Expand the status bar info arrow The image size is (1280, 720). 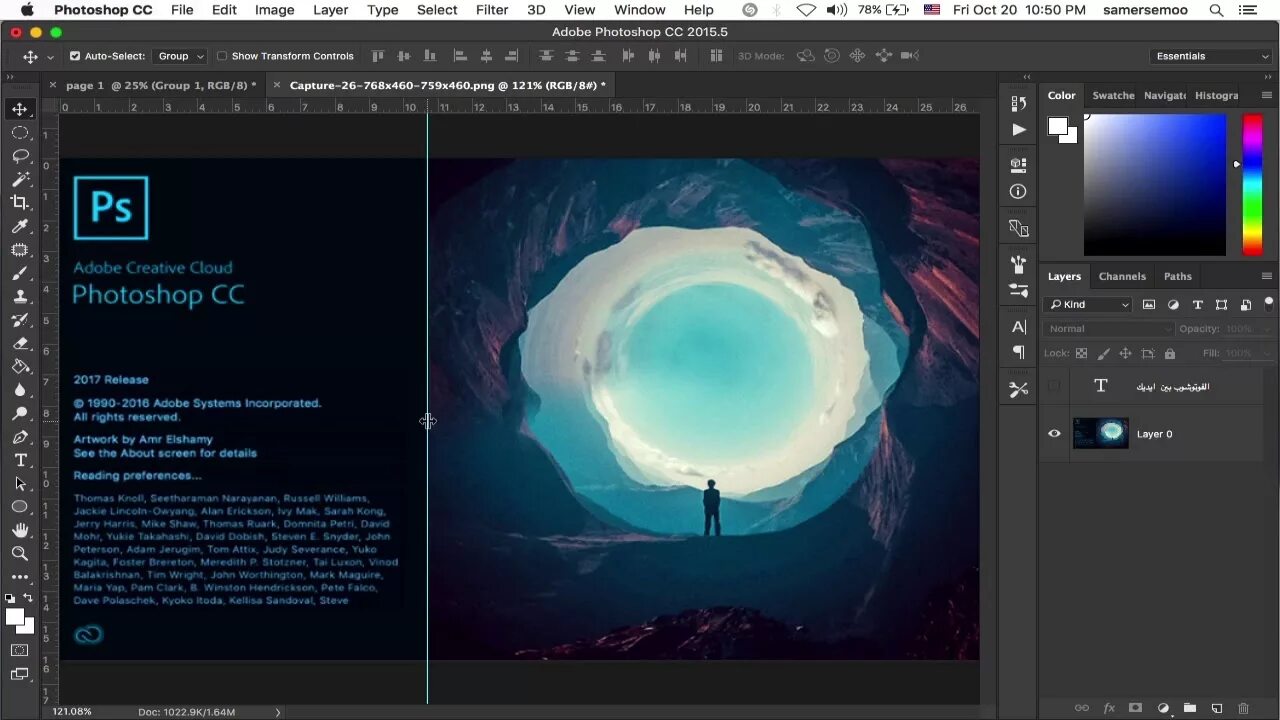point(278,712)
